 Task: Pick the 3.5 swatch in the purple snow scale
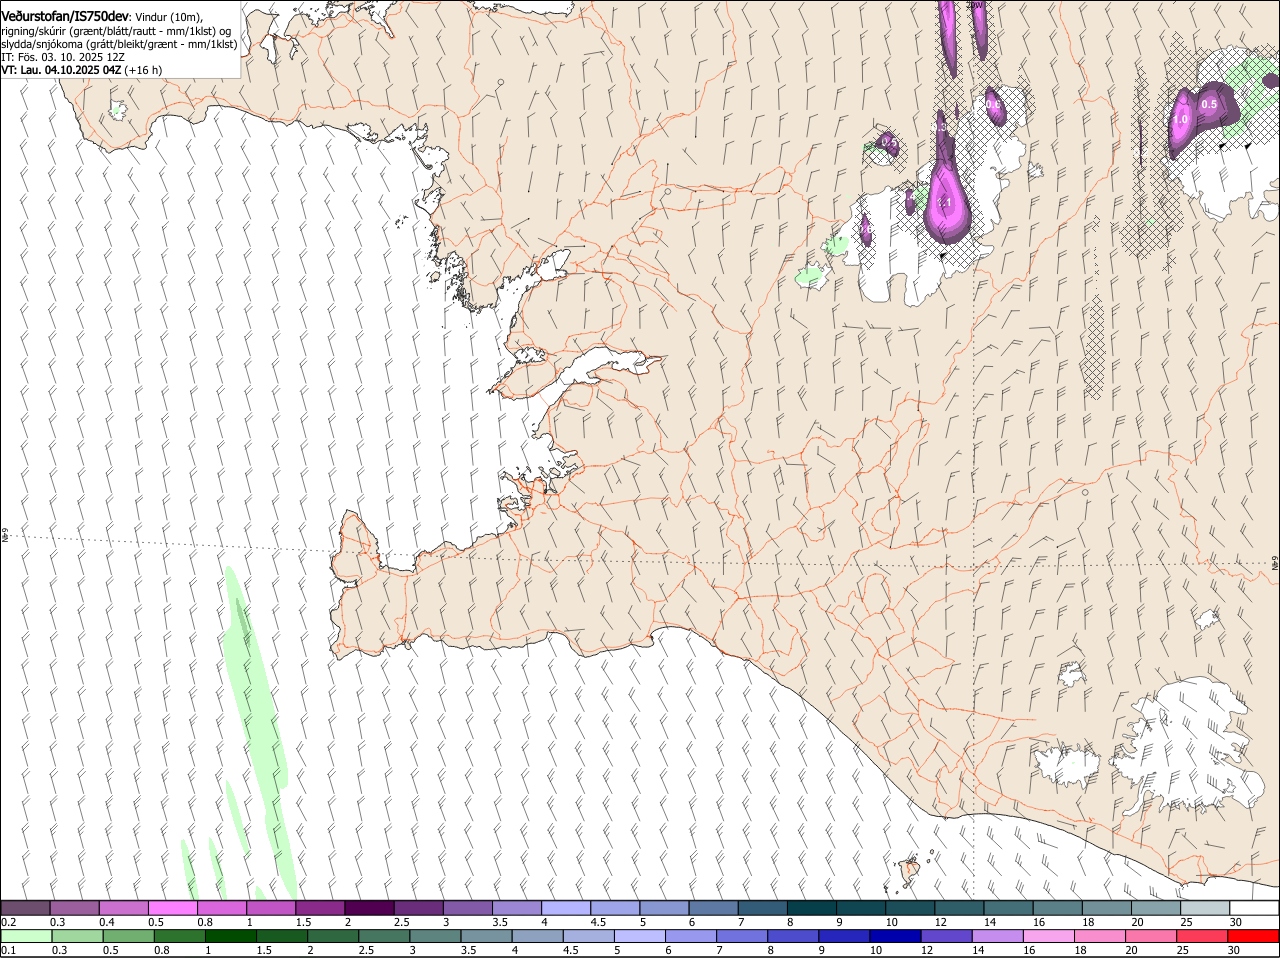pyautogui.click(x=517, y=908)
